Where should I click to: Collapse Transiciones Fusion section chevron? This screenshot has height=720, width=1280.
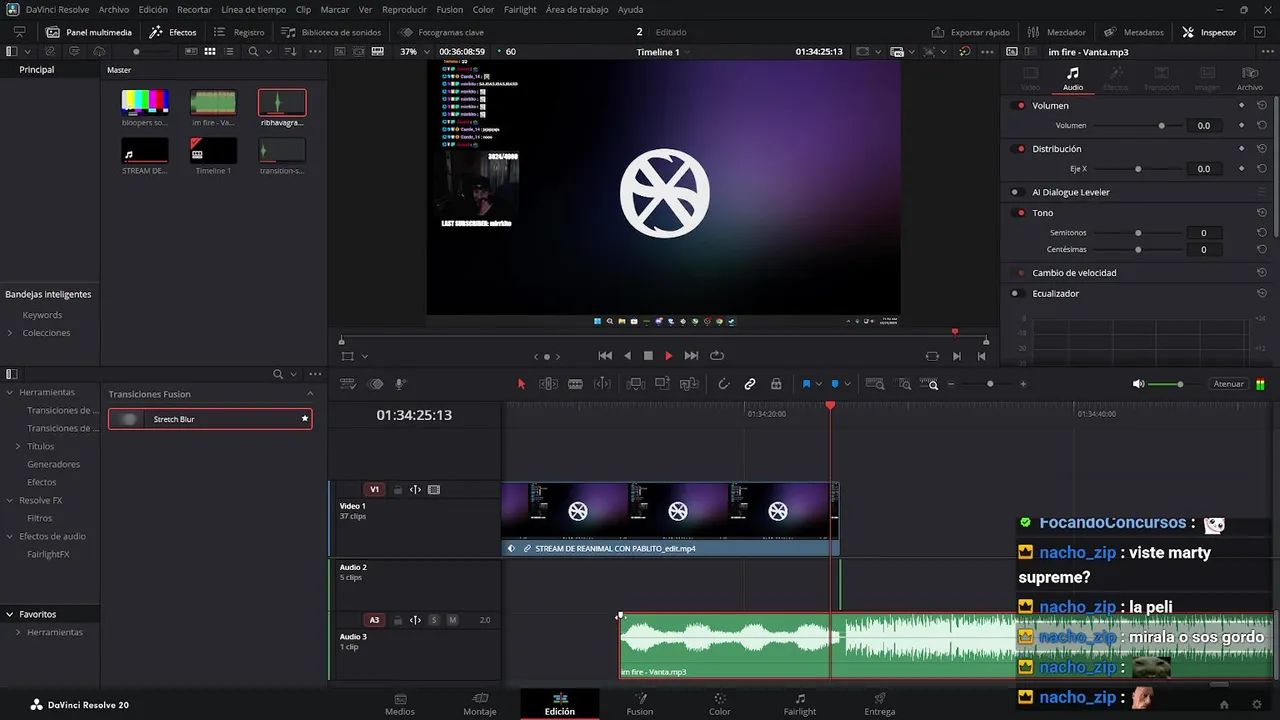[309, 394]
